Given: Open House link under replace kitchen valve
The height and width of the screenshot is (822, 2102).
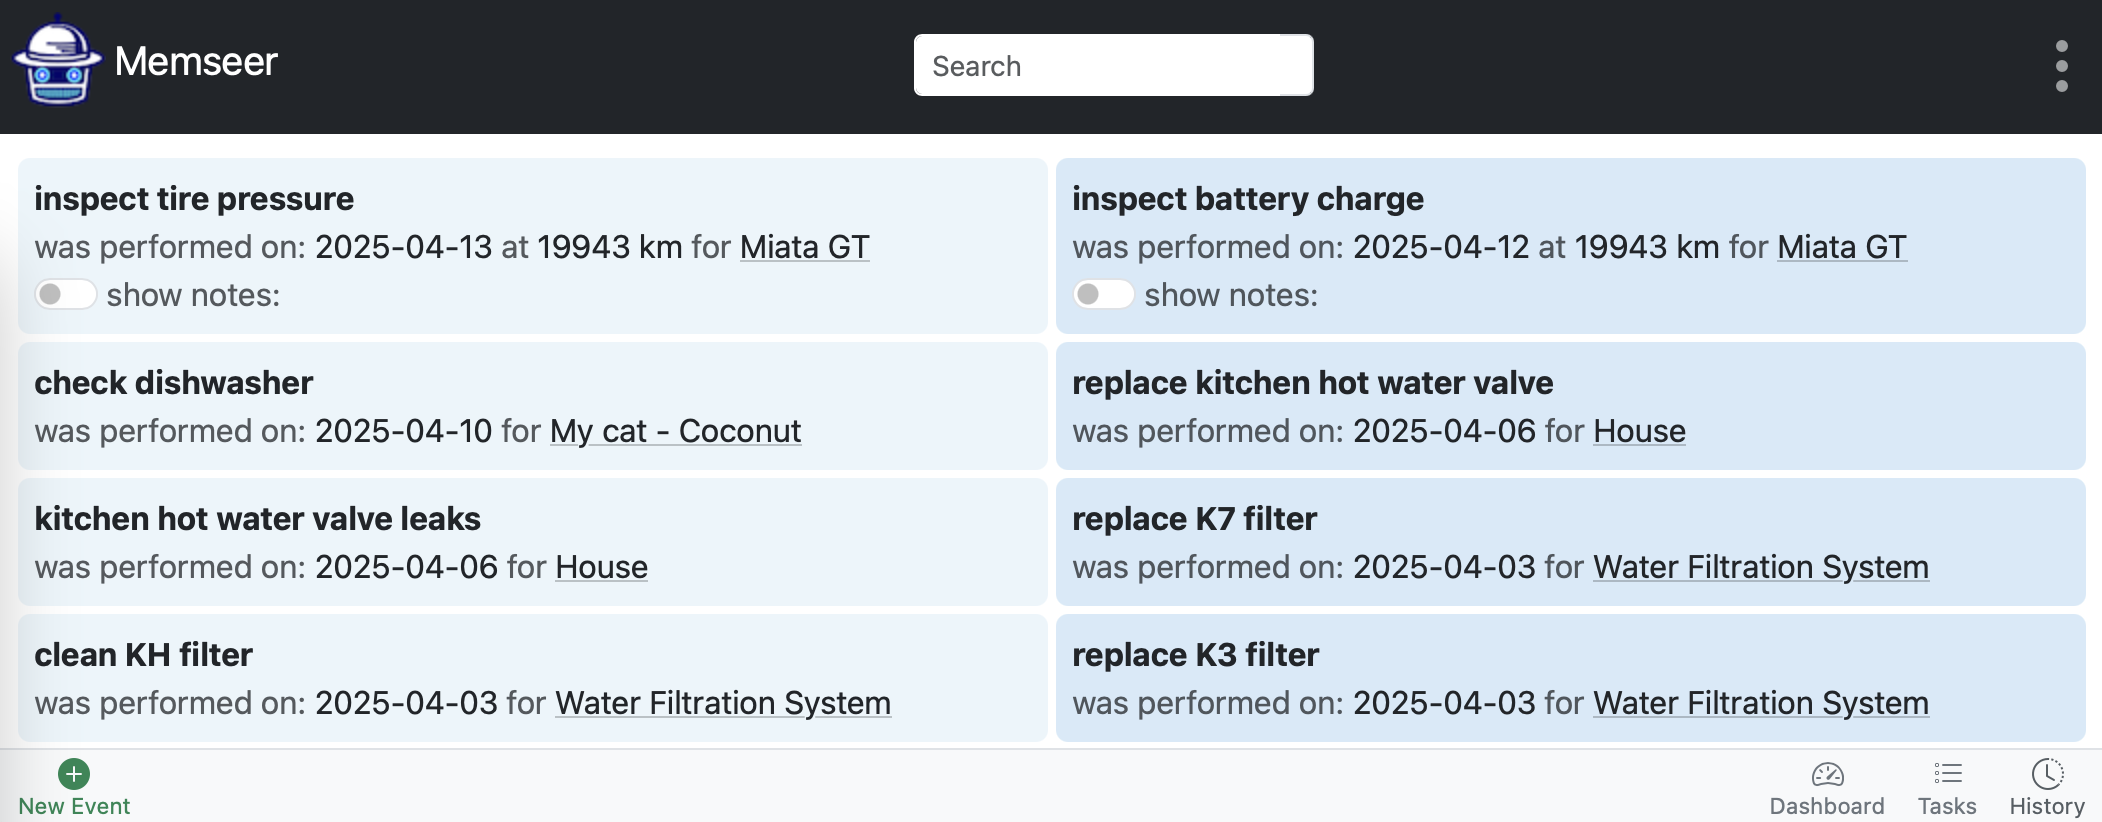Looking at the screenshot, I should click(x=1639, y=431).
